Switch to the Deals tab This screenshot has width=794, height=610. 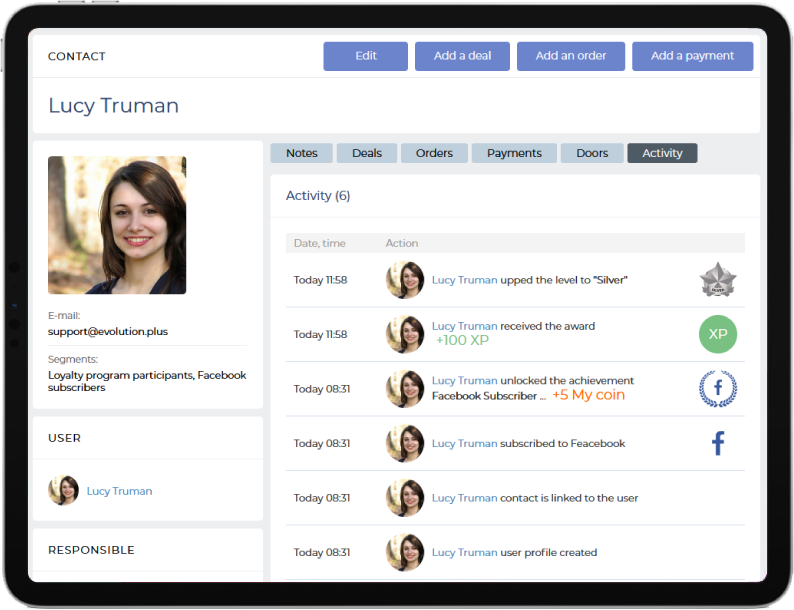[x=367, y=153]
